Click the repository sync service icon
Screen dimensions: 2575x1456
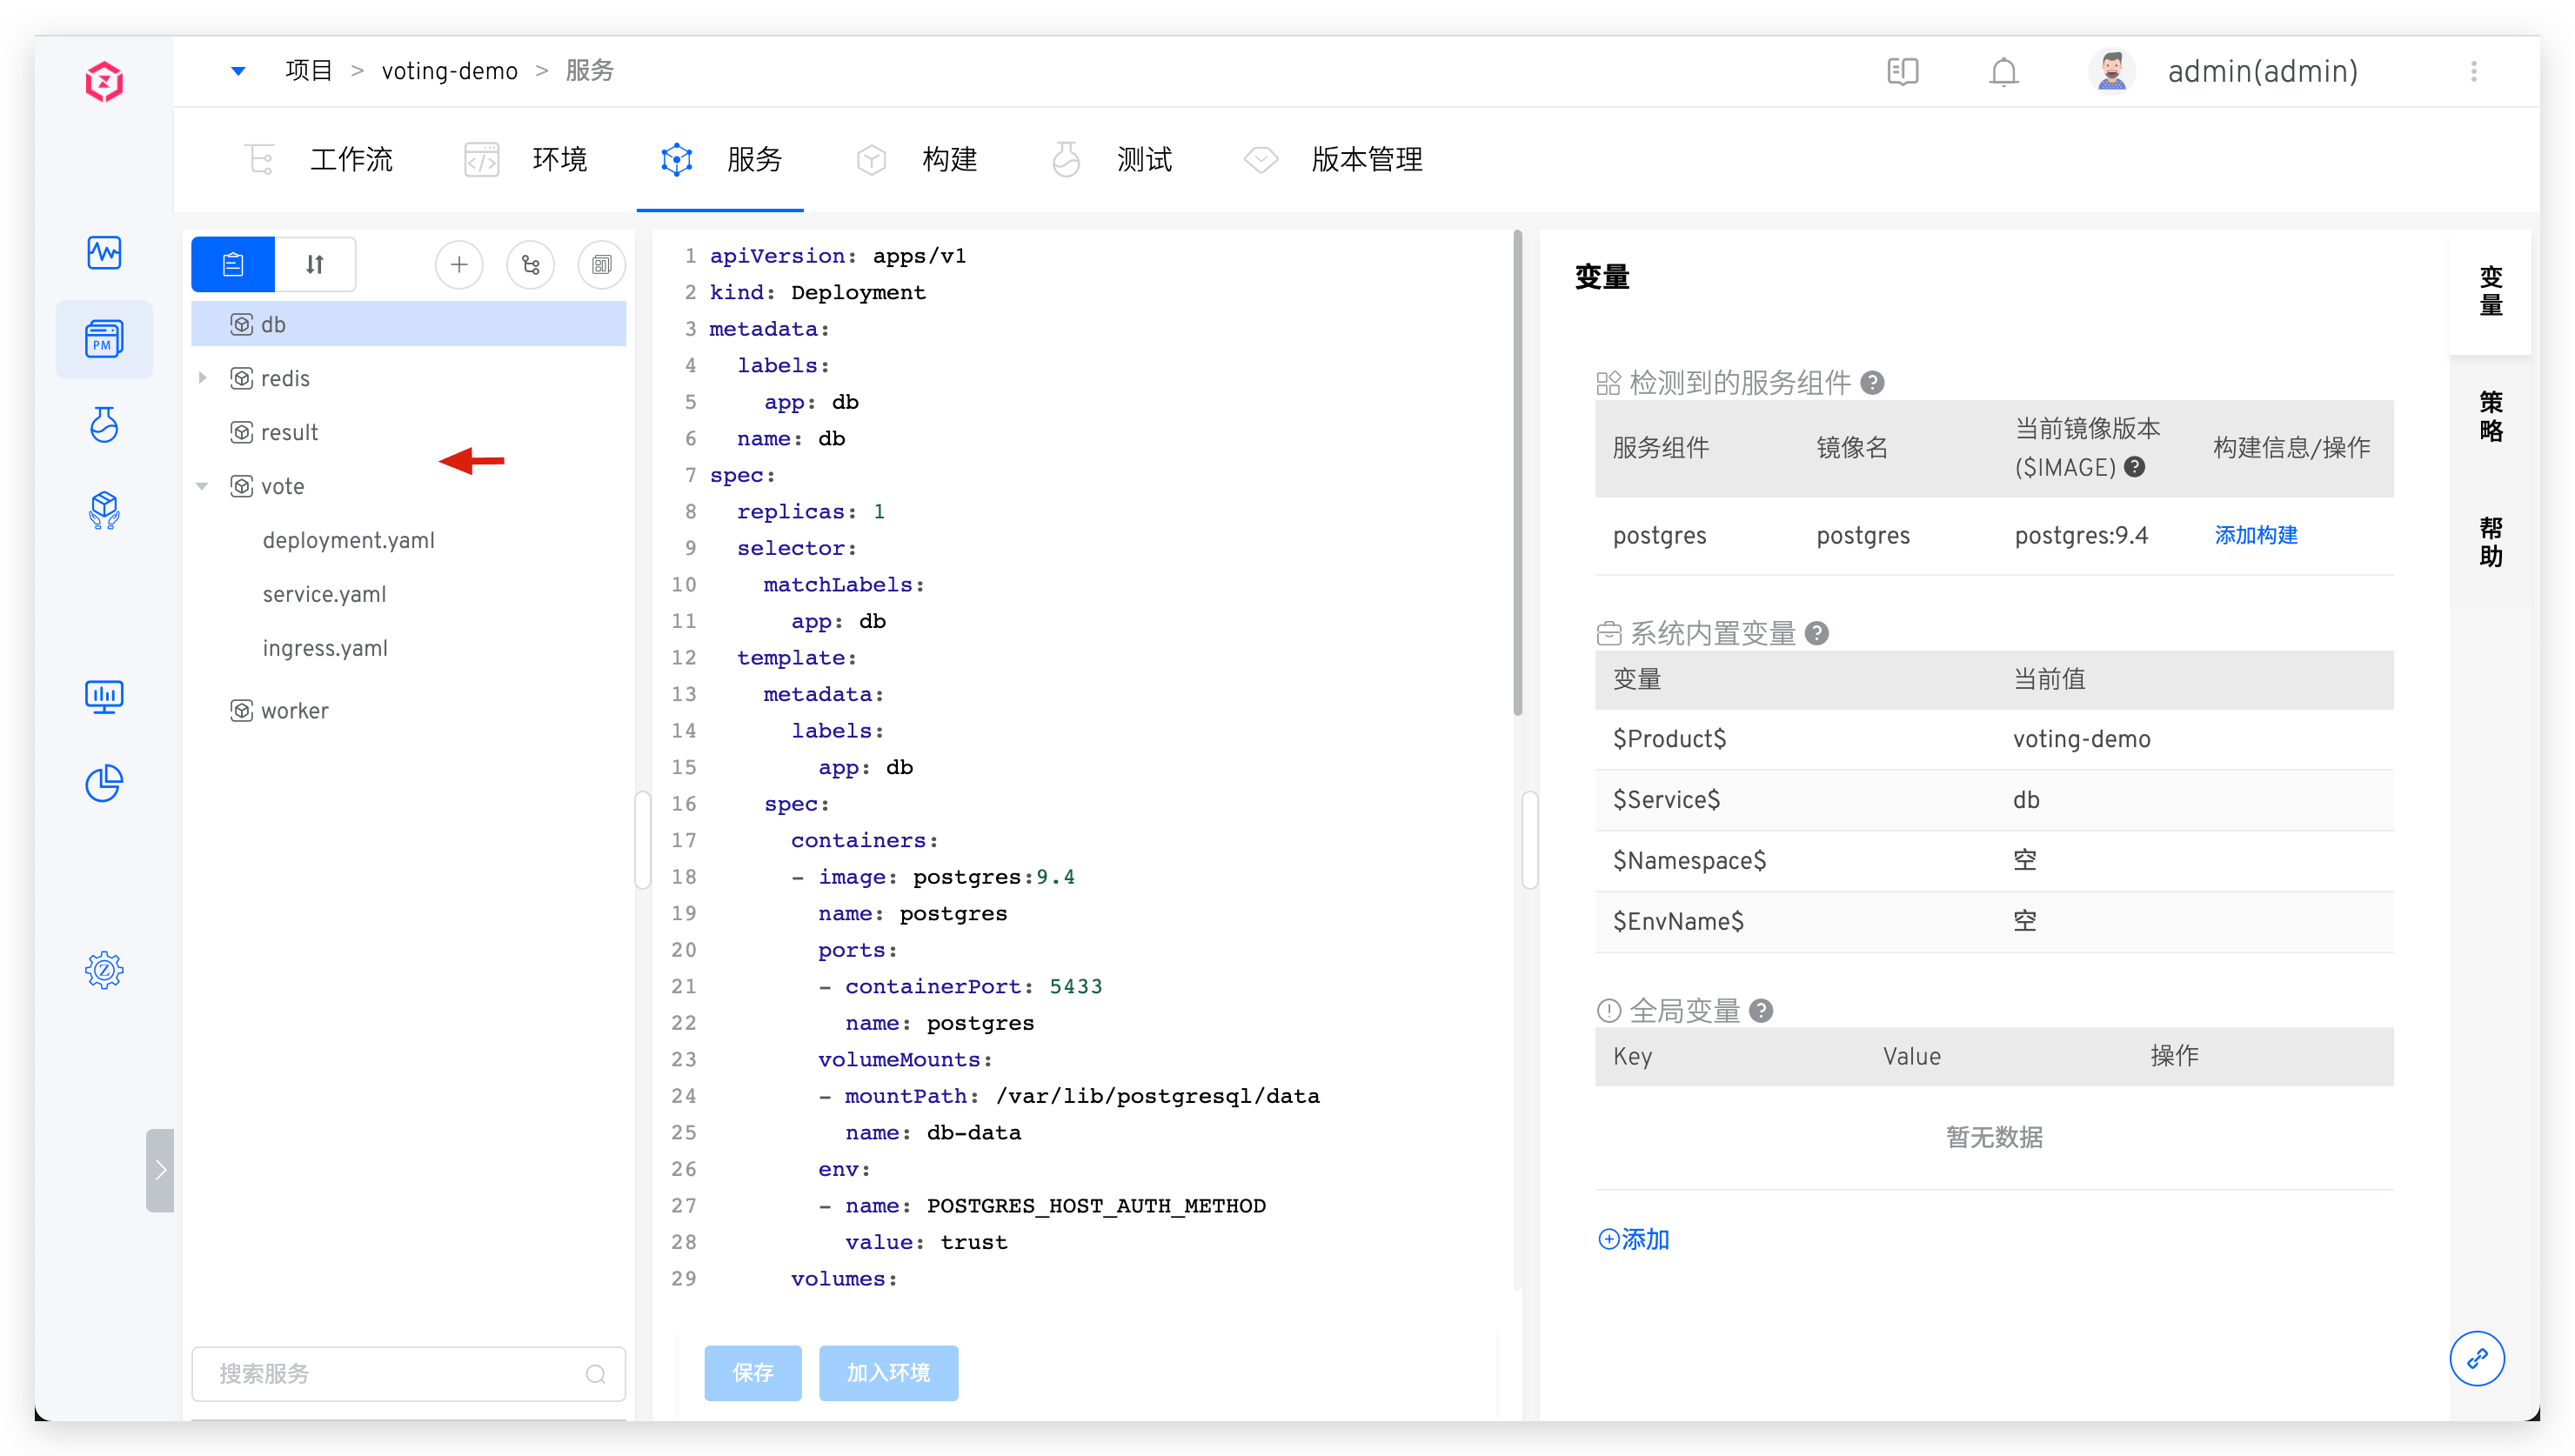tap(530, 265)
